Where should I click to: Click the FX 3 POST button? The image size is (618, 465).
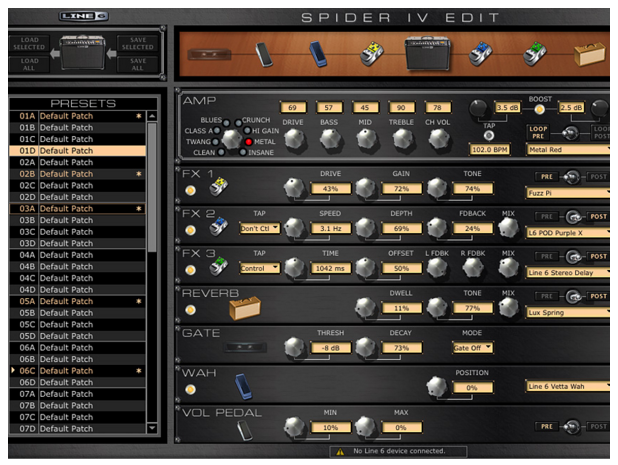(598, 257)
